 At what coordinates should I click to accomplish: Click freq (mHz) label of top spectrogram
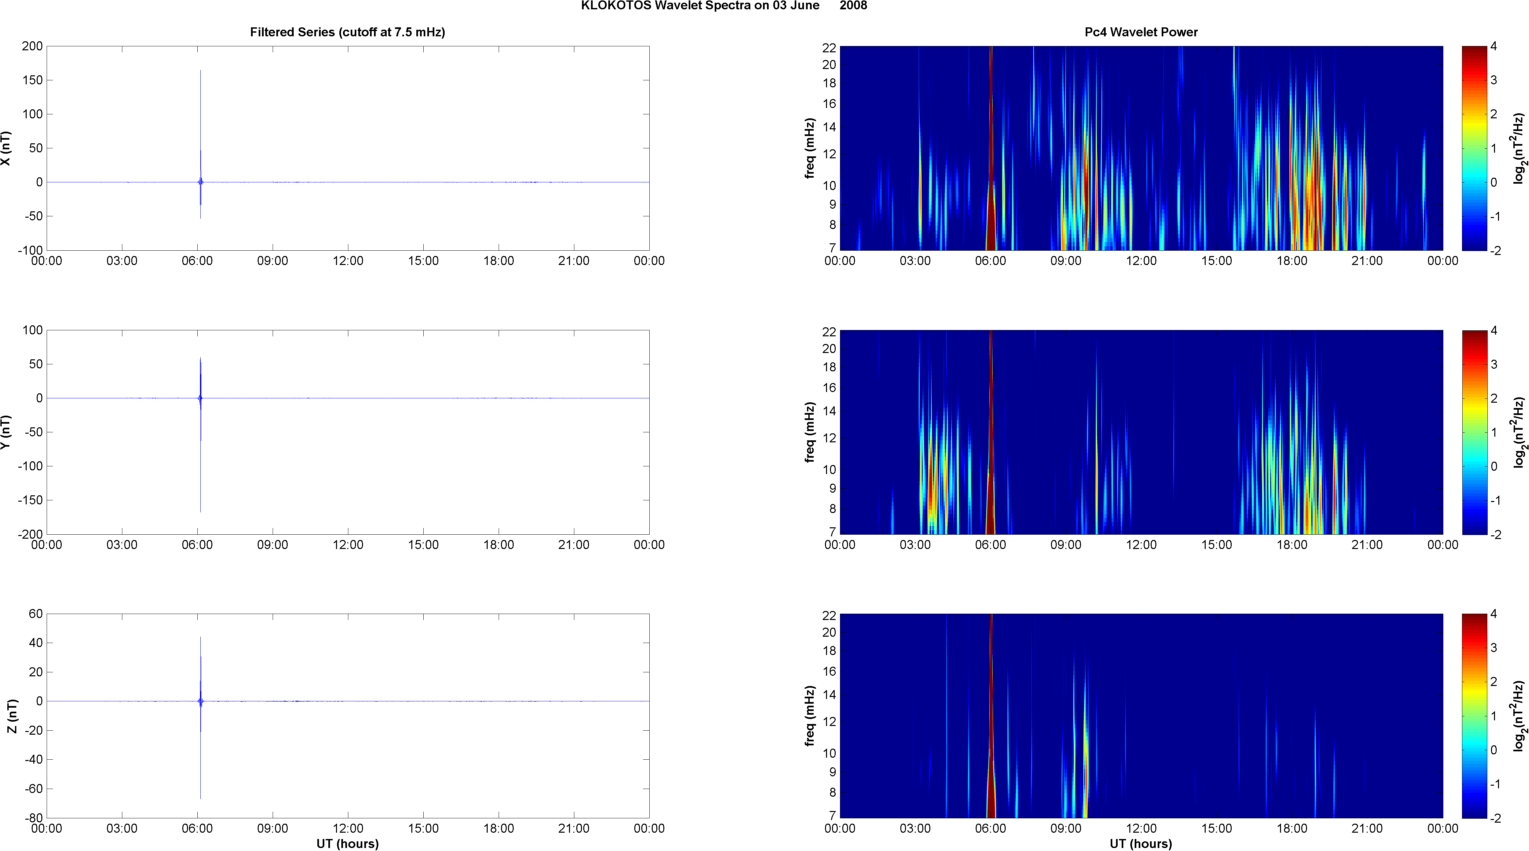coord(809,148)
